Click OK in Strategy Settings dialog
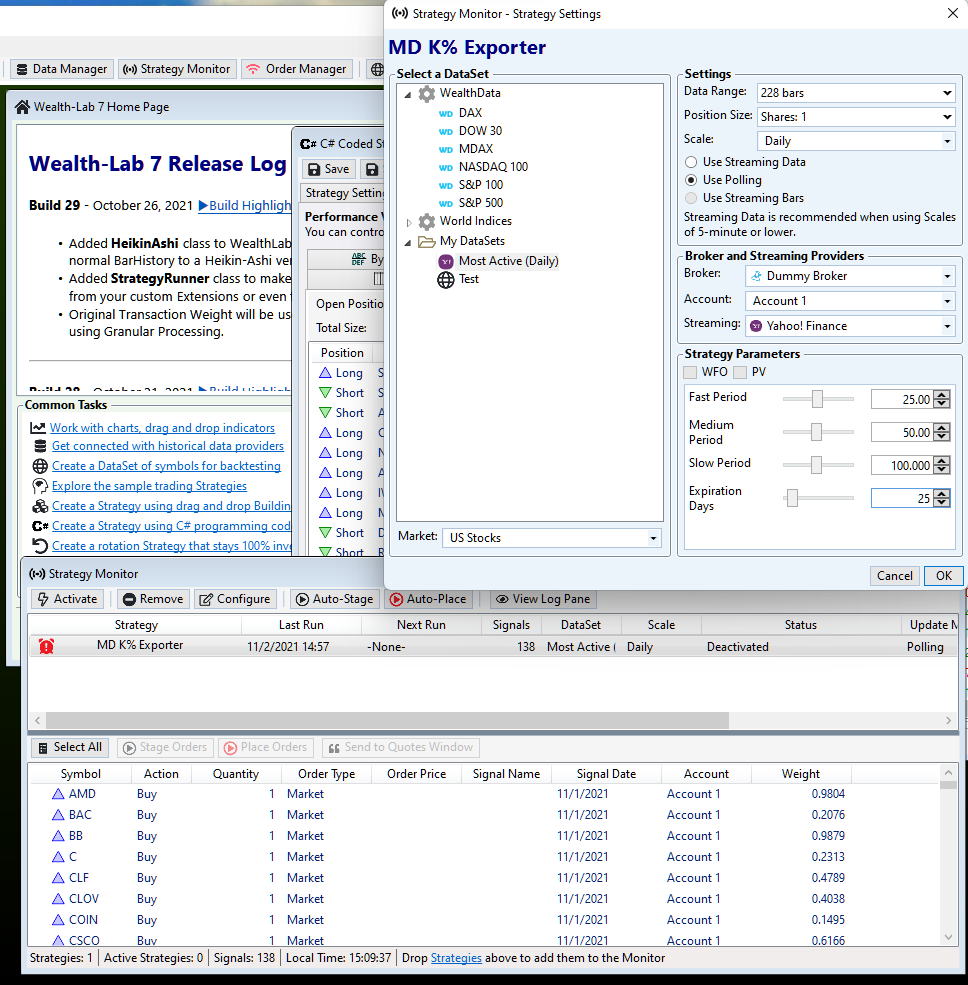Viewport: 968px width, 985px height. [x=943, y=575]
